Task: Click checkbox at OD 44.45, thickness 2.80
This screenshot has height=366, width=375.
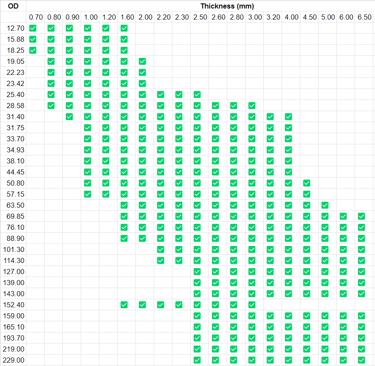Action: [234, 172]
